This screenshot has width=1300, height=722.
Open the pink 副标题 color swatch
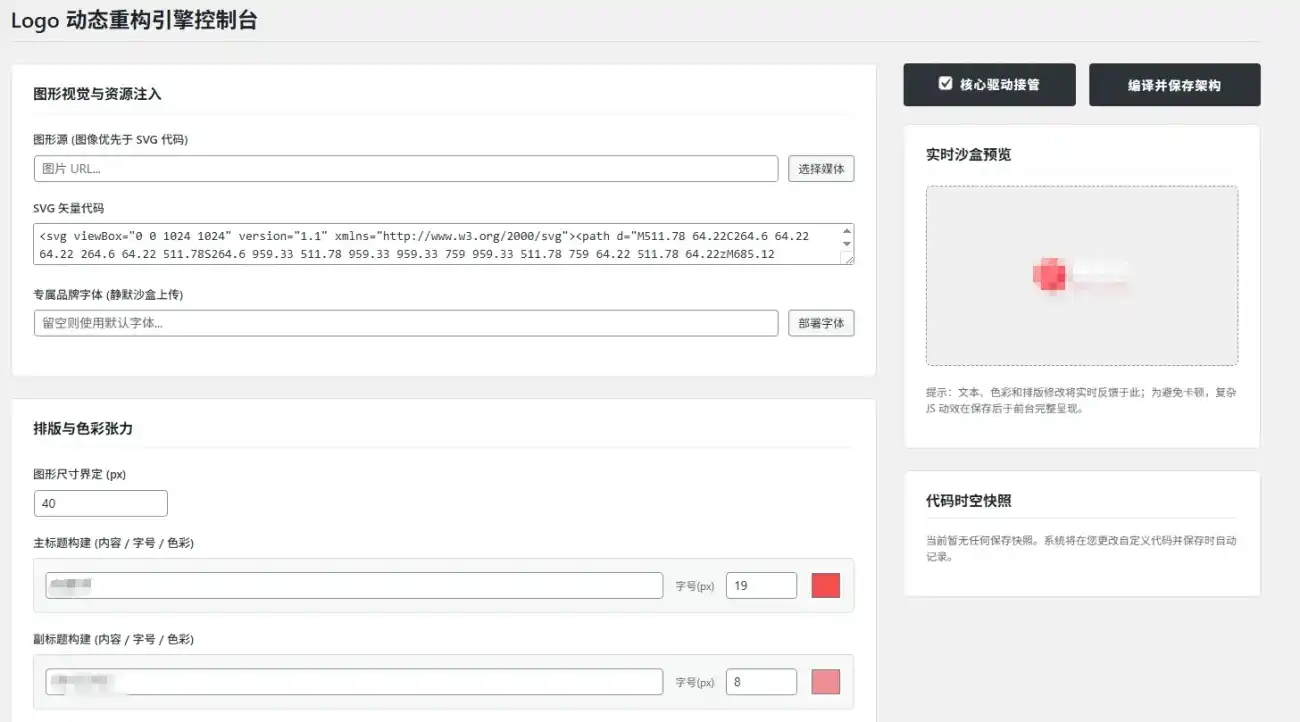point(825,682)
